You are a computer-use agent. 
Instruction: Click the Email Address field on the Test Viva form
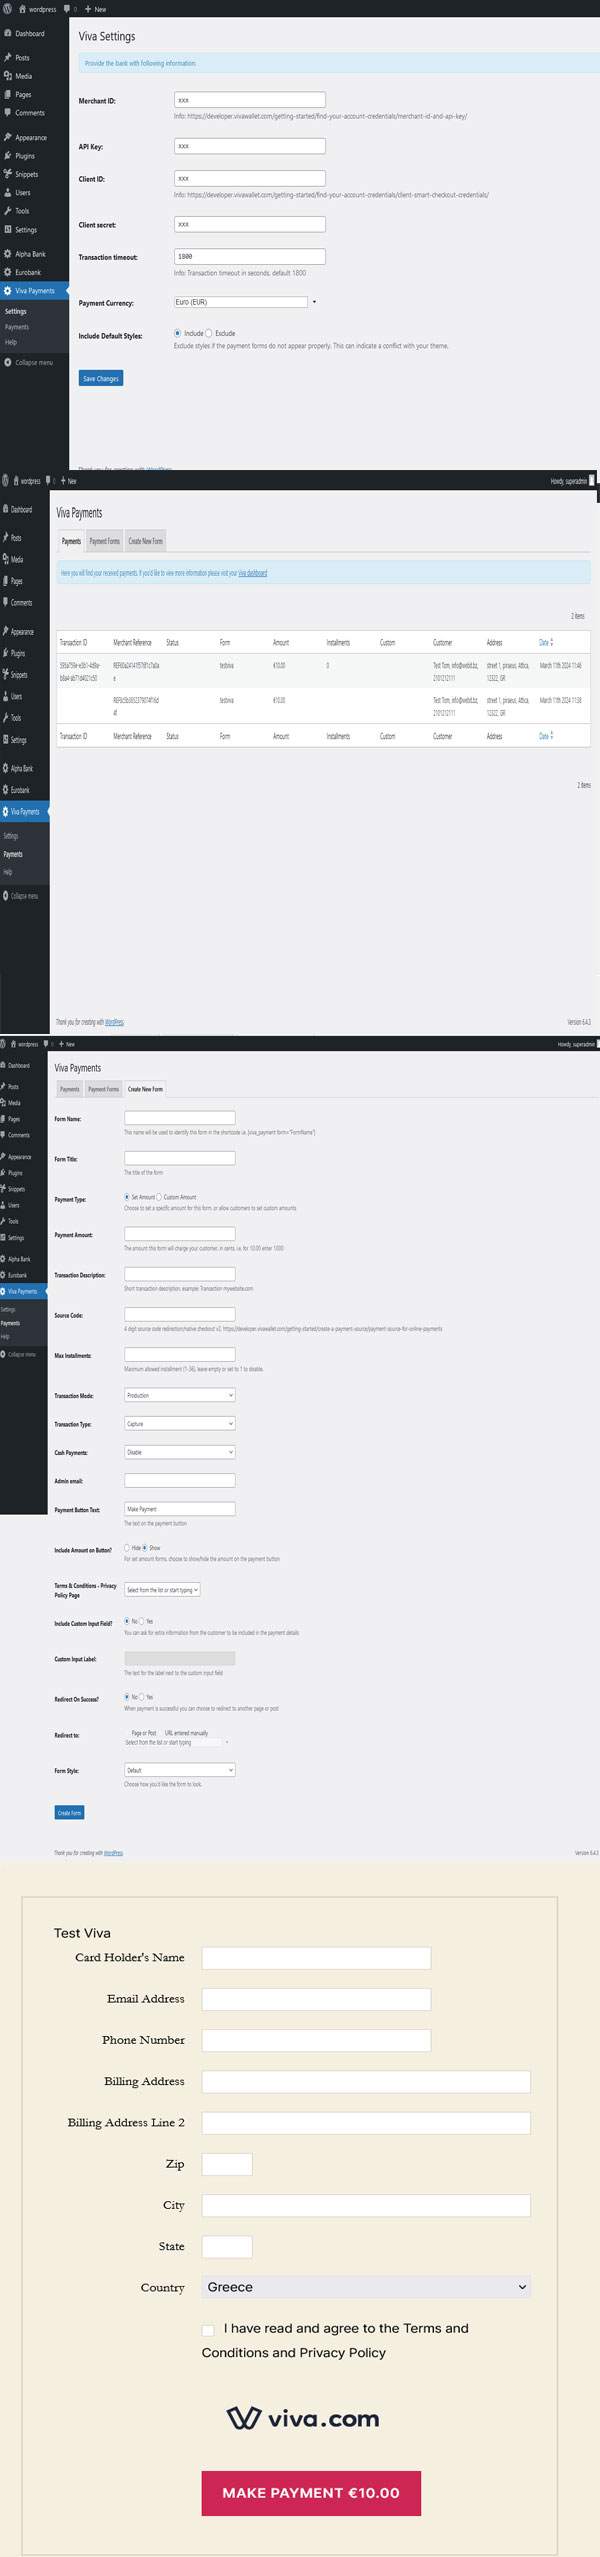(x=316, y=1999)
